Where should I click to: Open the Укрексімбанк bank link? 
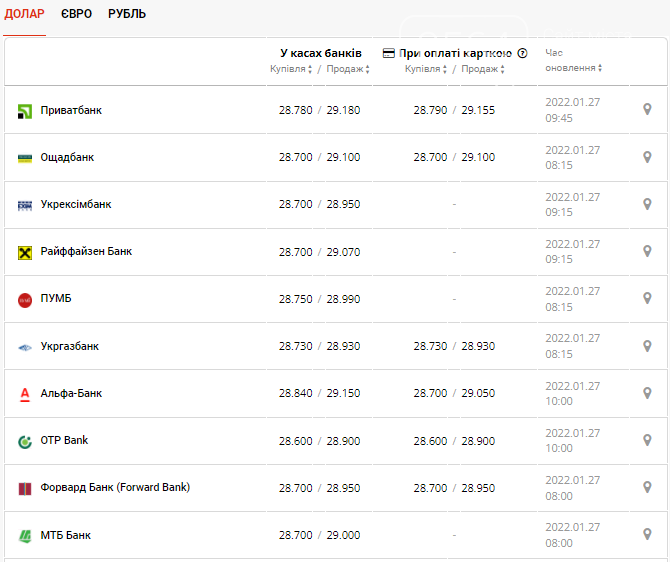[76, 204]
